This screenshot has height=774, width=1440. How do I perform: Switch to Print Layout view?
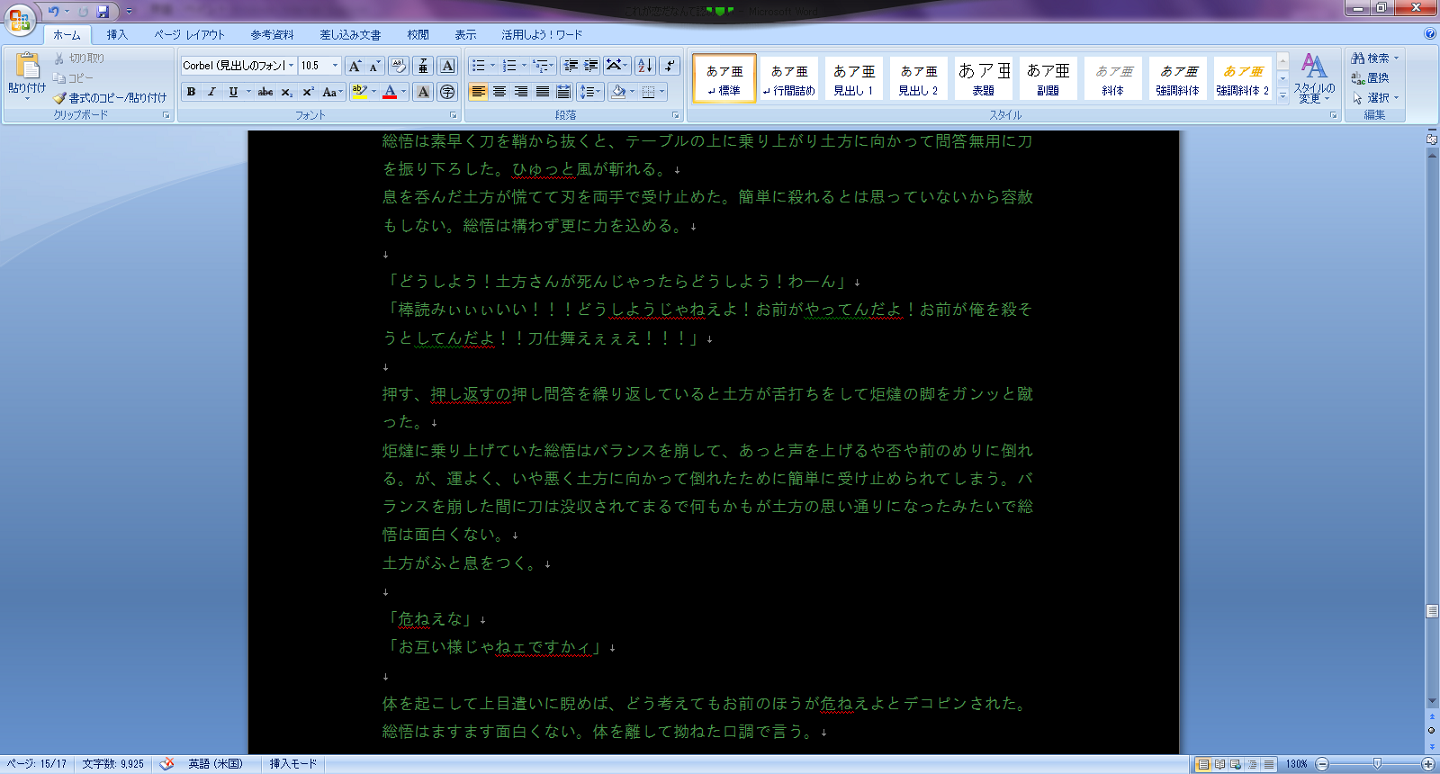[1204, 764]
